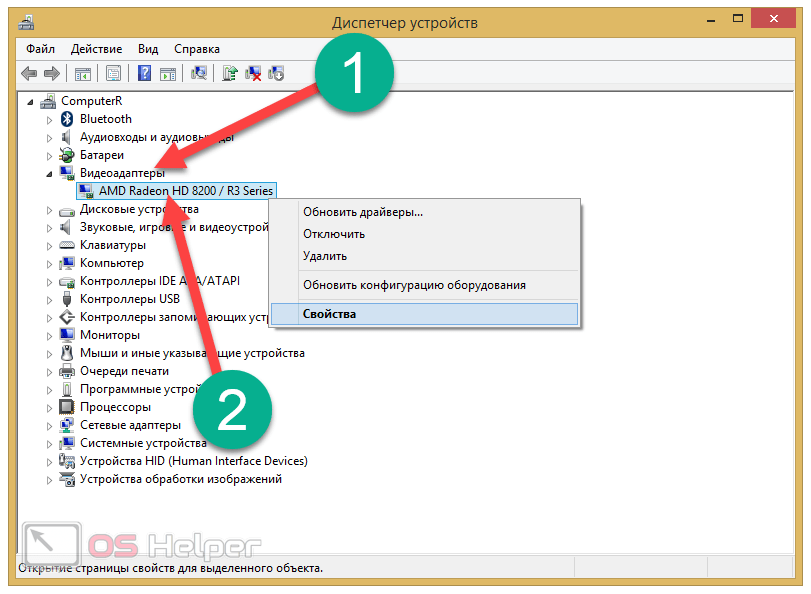
Task: Select the AMD Radeon HD 8200 device
Action: [186, 191]
